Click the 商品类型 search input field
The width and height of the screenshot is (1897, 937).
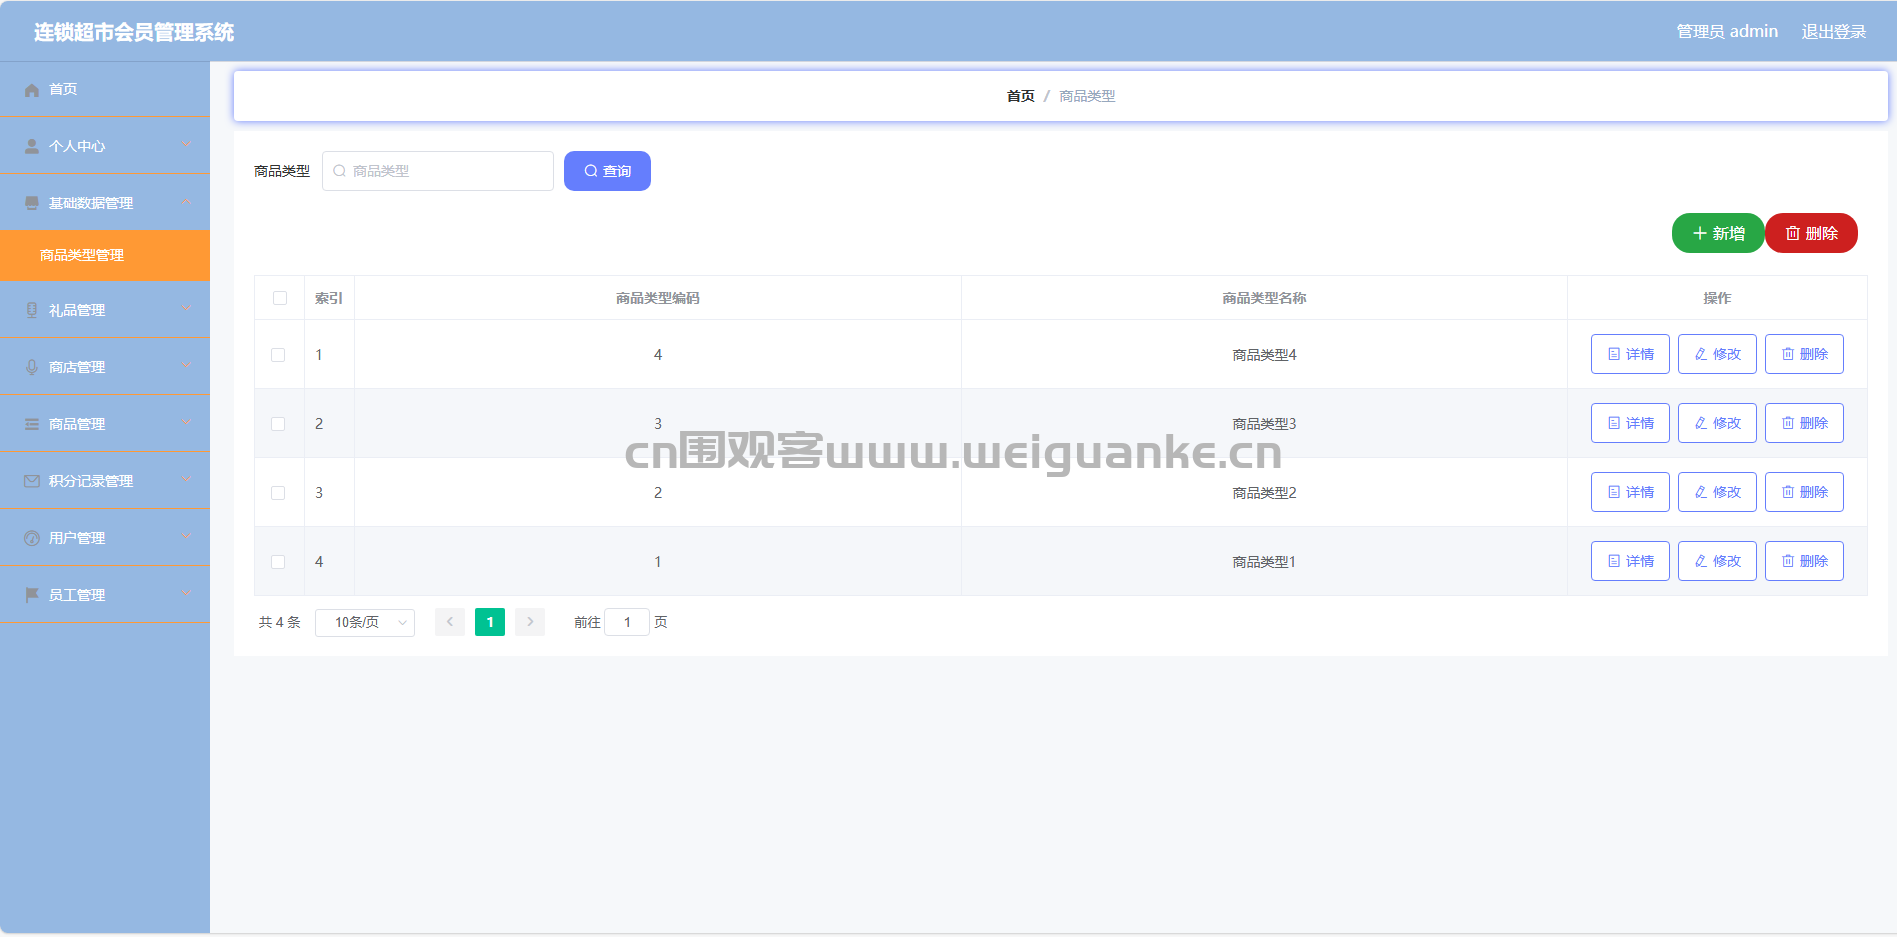[438, 171]
